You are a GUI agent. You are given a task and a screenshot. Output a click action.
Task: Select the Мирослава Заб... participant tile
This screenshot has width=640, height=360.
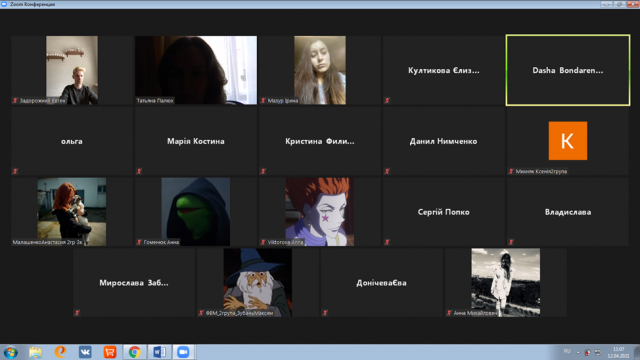pyautogui.click(x=134, y=282)
